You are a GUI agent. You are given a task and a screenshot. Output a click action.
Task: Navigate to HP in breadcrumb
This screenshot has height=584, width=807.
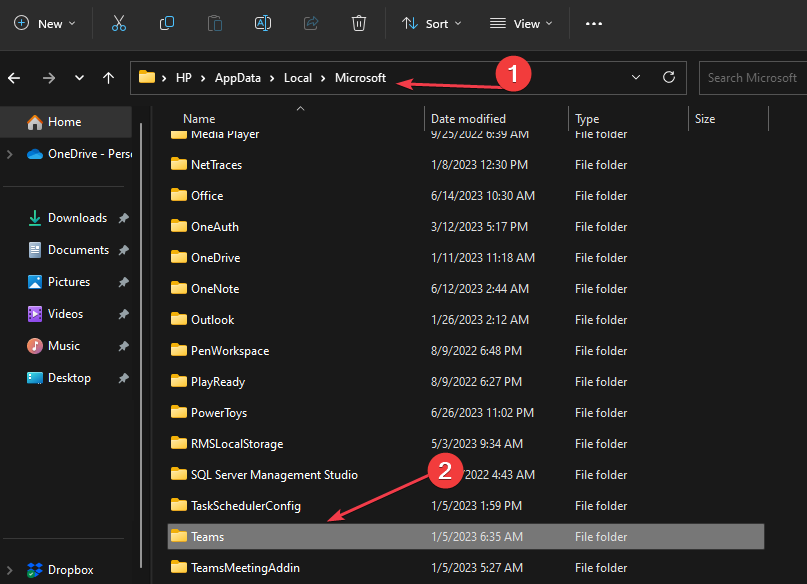184,78
